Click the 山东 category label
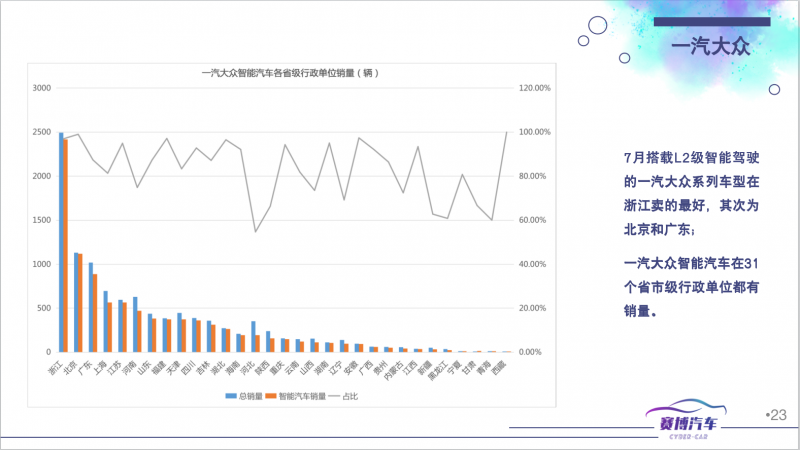Viewport: 800px width, 450px height. point(144,367)
